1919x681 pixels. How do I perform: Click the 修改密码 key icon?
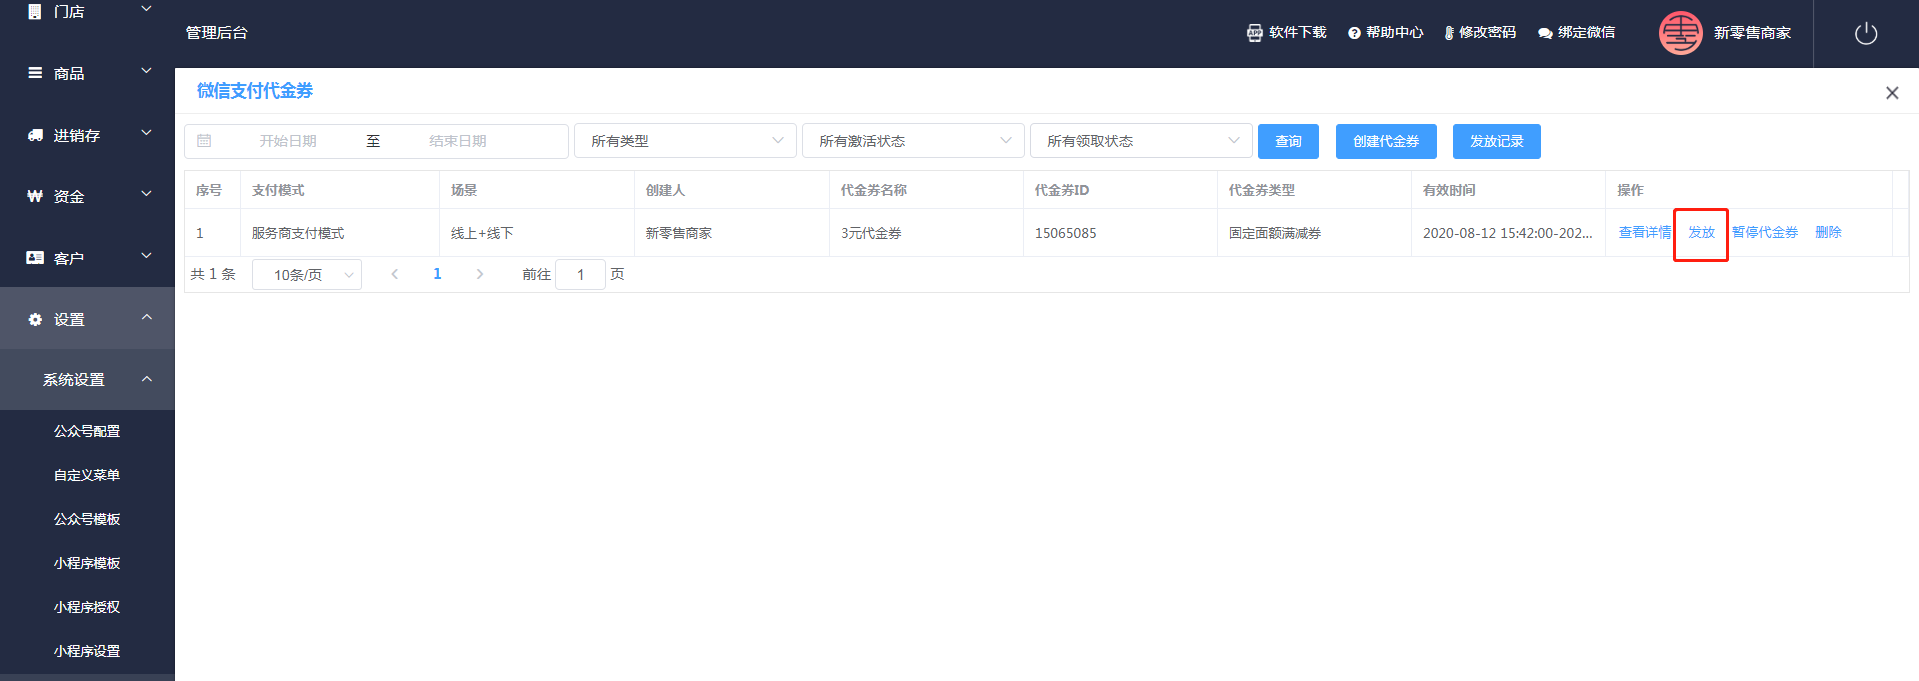pyautogui.click(x=1449, y=33)
